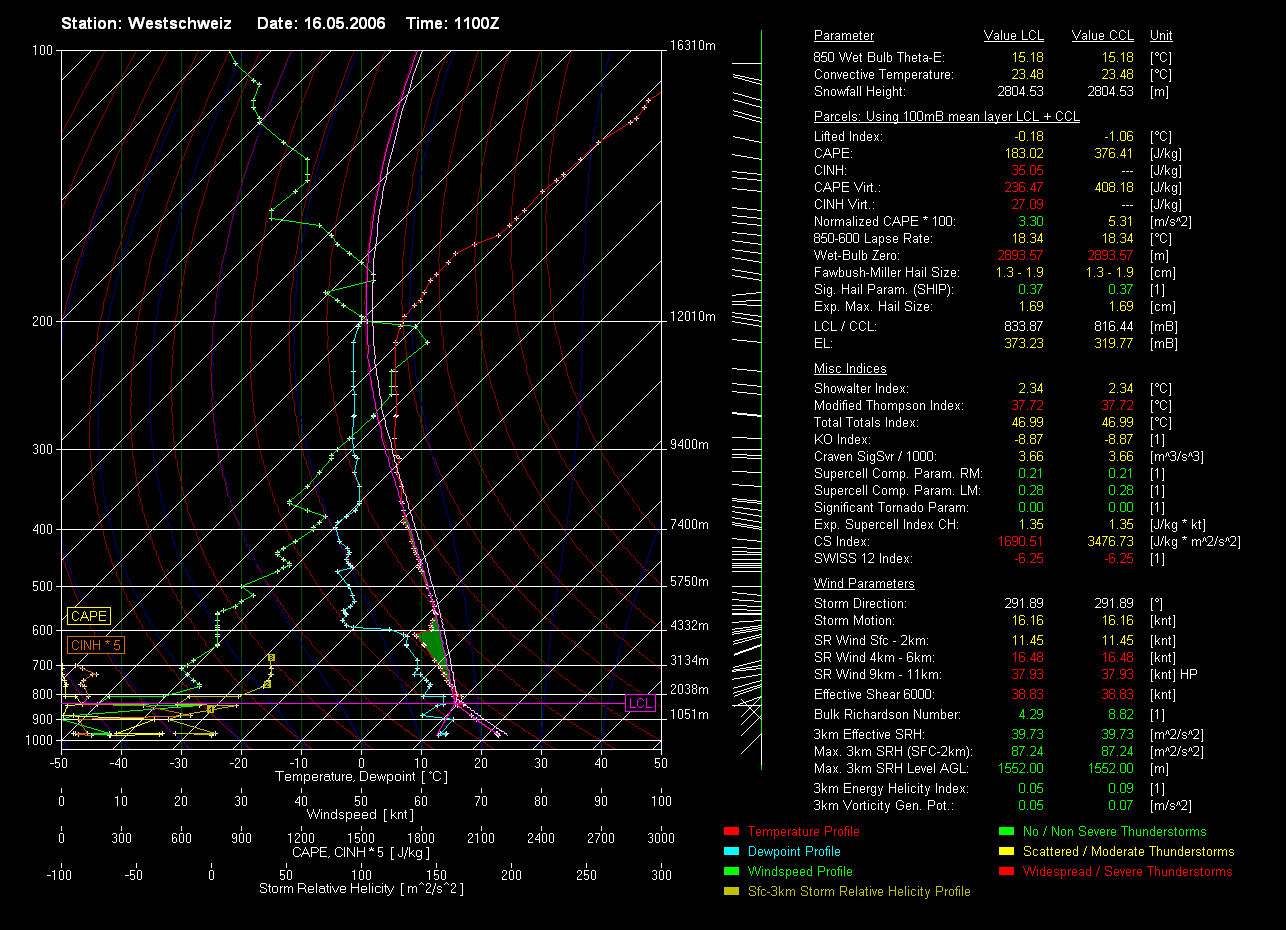Select the Value CCL column header
This screenshot has width=1286, height=930.
[1102, 36]
